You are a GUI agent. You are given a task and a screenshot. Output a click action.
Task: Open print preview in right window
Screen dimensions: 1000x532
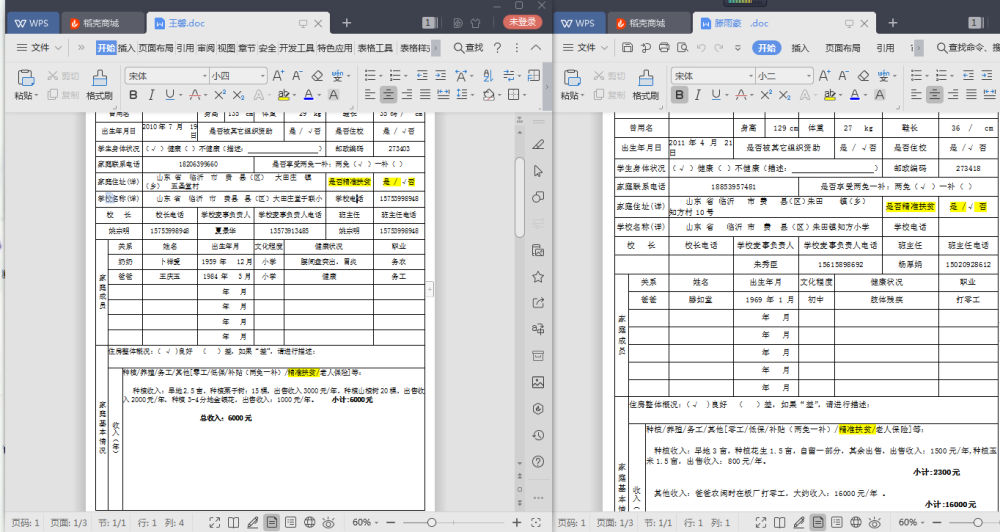click(x=682, y=47)
